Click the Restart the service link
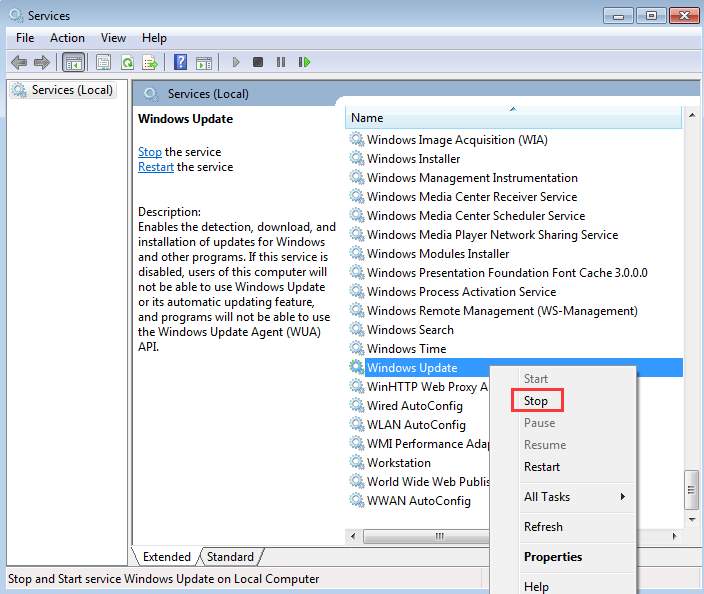Image resolution: width=704 pixels, height=594 pixels. point(155,167)
